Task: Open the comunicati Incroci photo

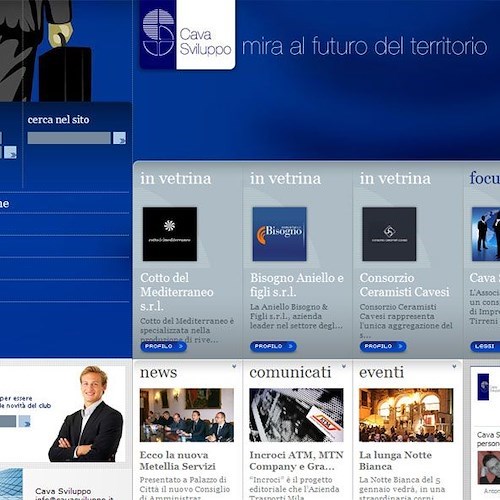Action: [296, 415]
